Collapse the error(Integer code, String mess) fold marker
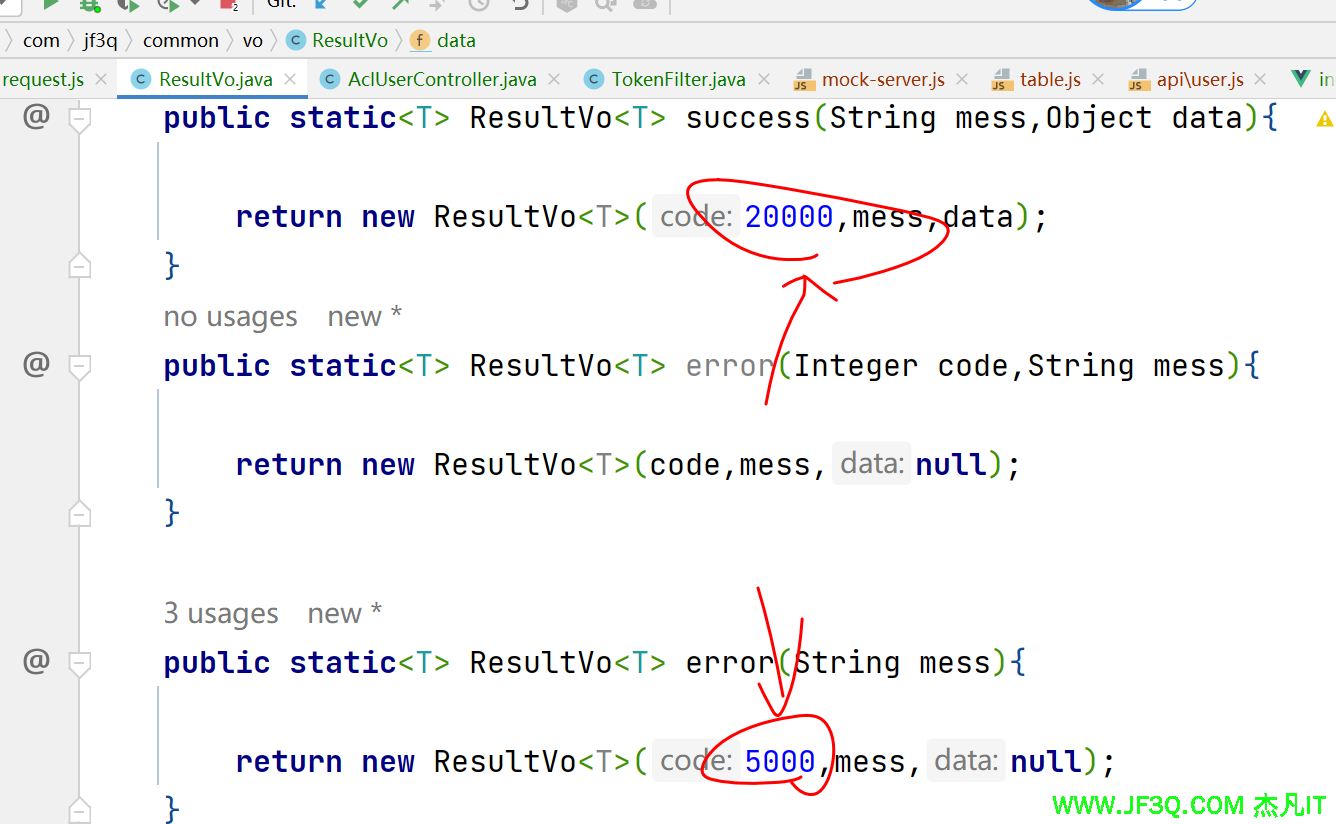 [x=79, y=367]
